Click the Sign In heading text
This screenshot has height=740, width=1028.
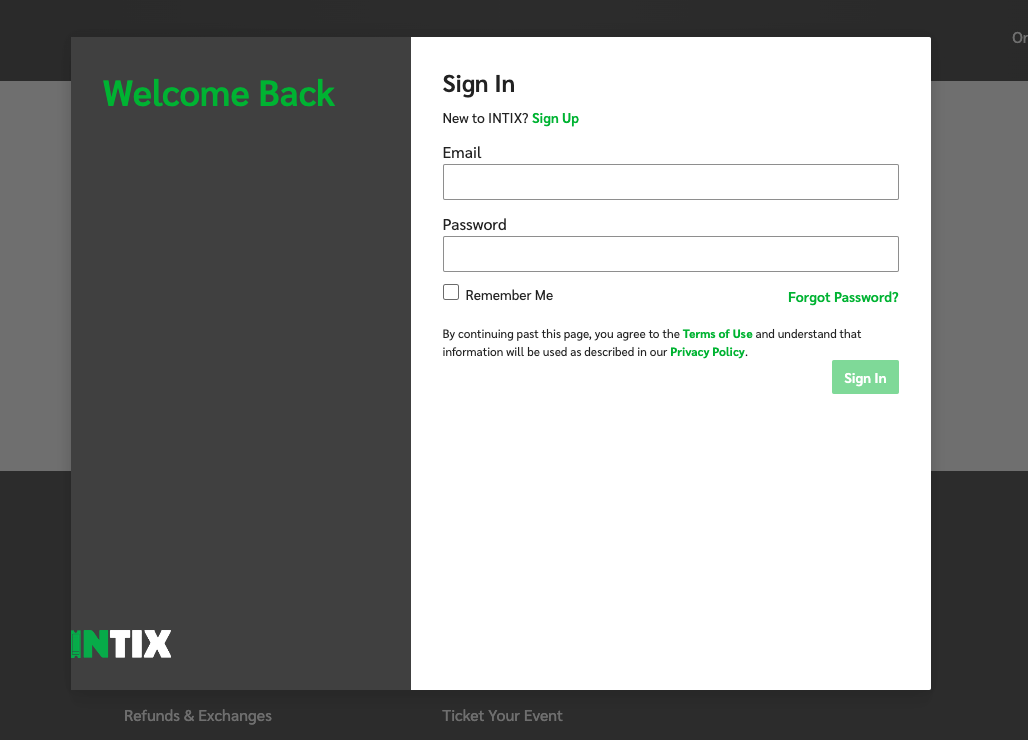point(479,85)
